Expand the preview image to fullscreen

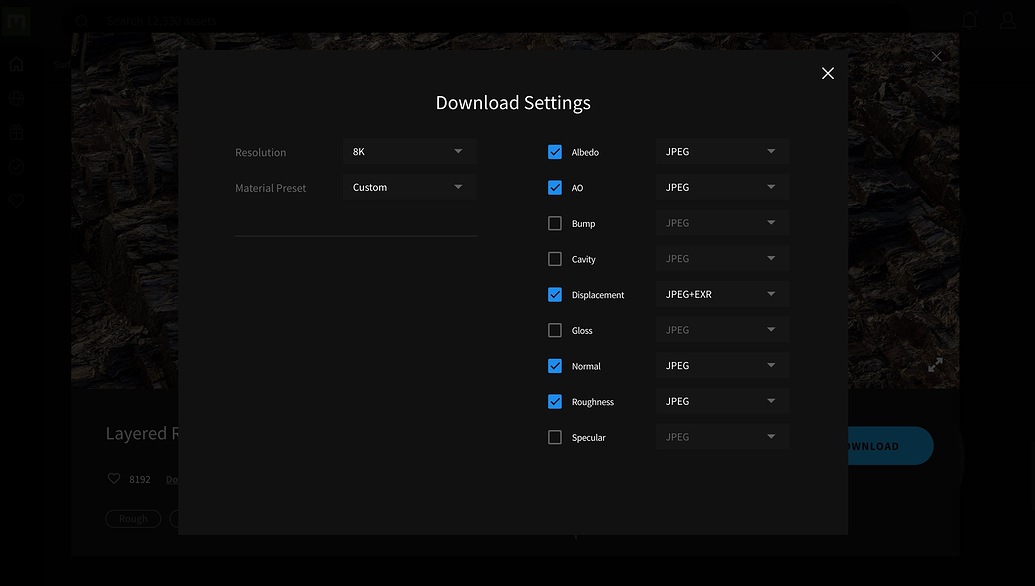(x=935, y=365)
